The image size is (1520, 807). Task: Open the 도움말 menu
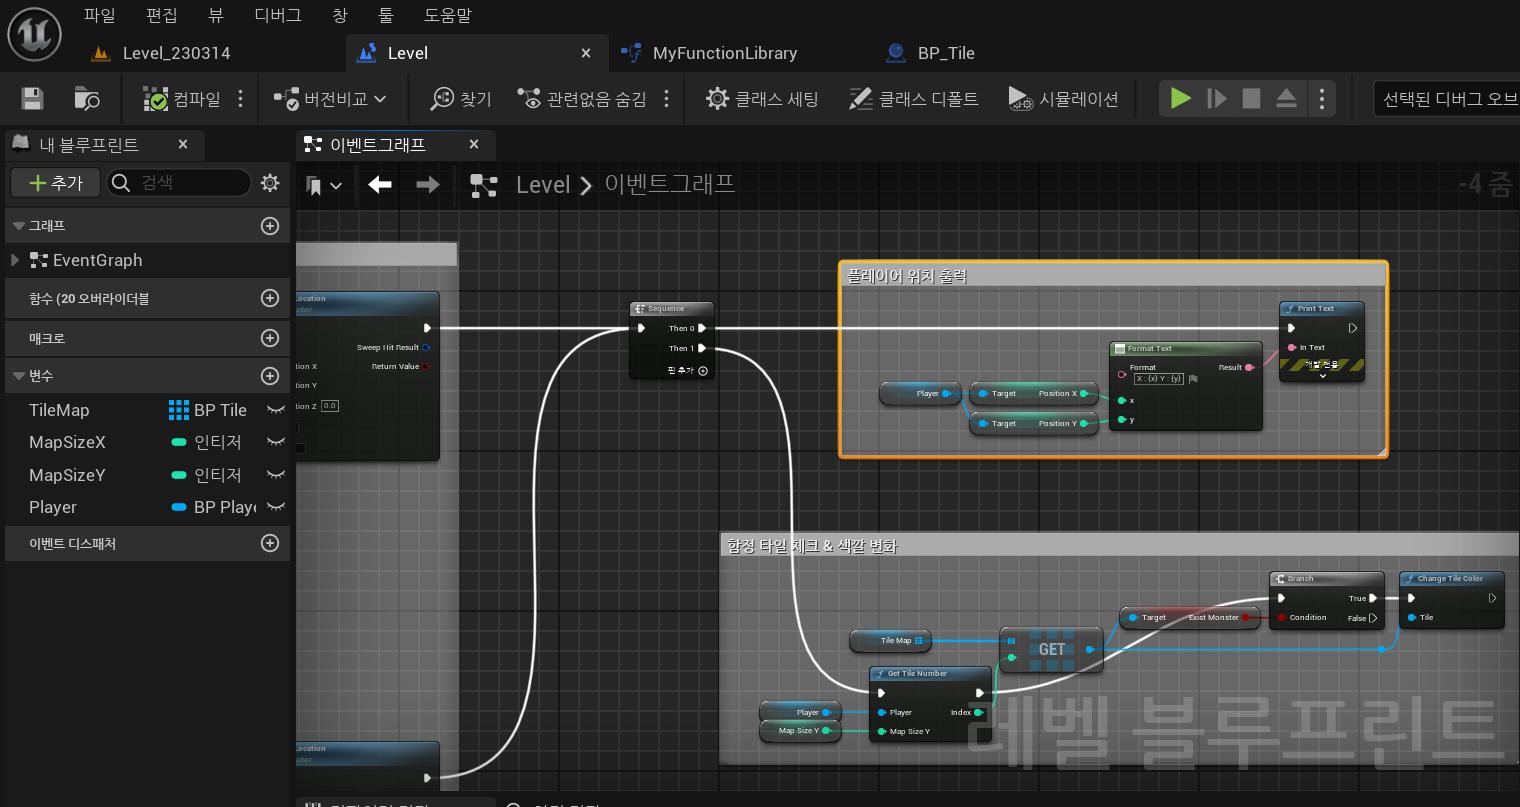(x=447, y=16)
